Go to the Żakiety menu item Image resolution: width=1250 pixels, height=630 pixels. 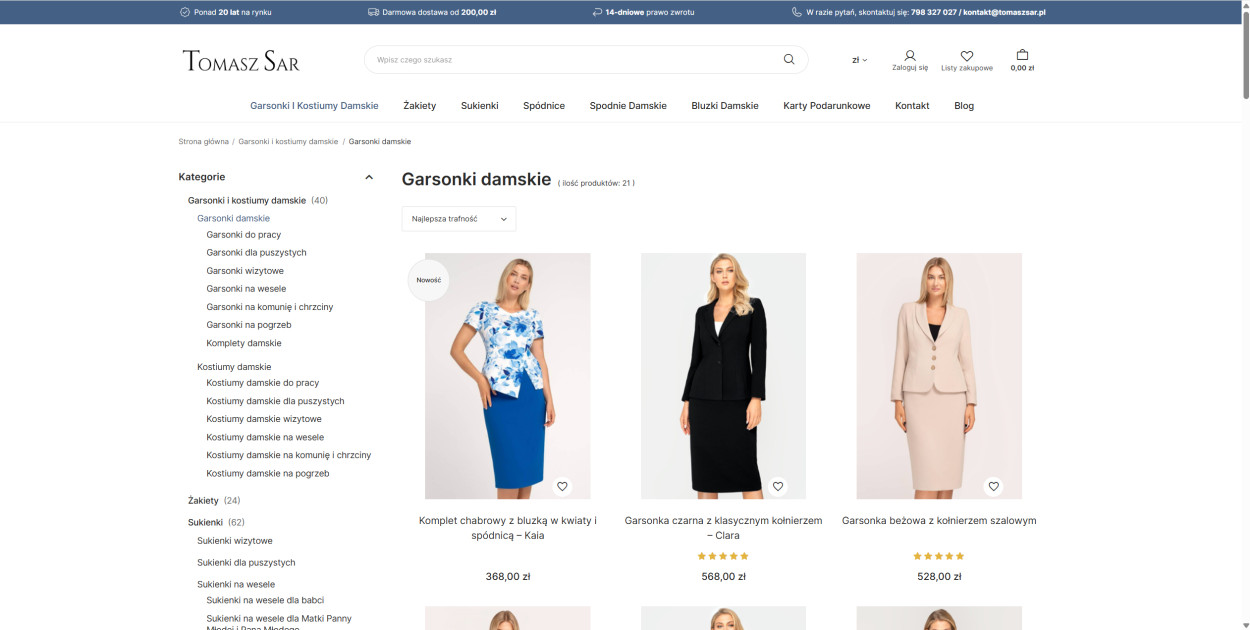[419, 106]
